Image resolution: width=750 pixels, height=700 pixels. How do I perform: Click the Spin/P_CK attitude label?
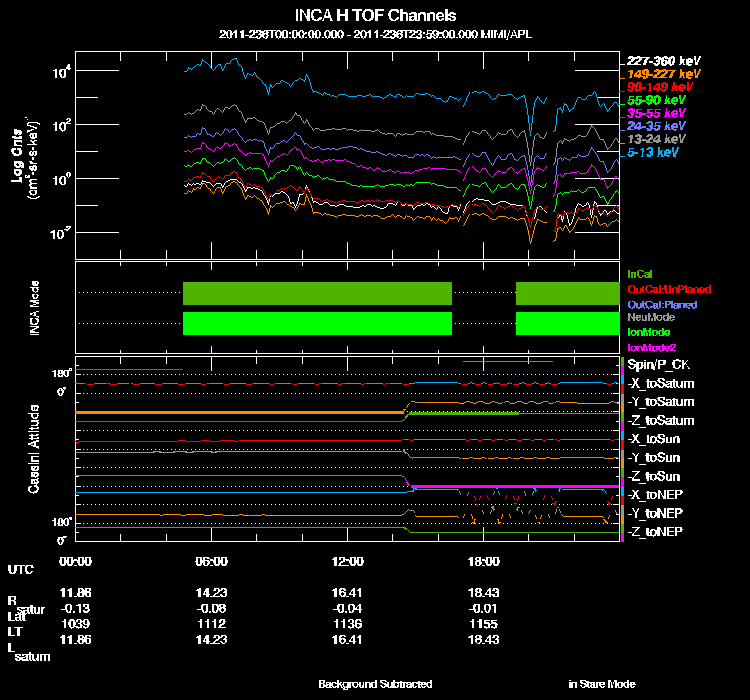coord(658,365)
